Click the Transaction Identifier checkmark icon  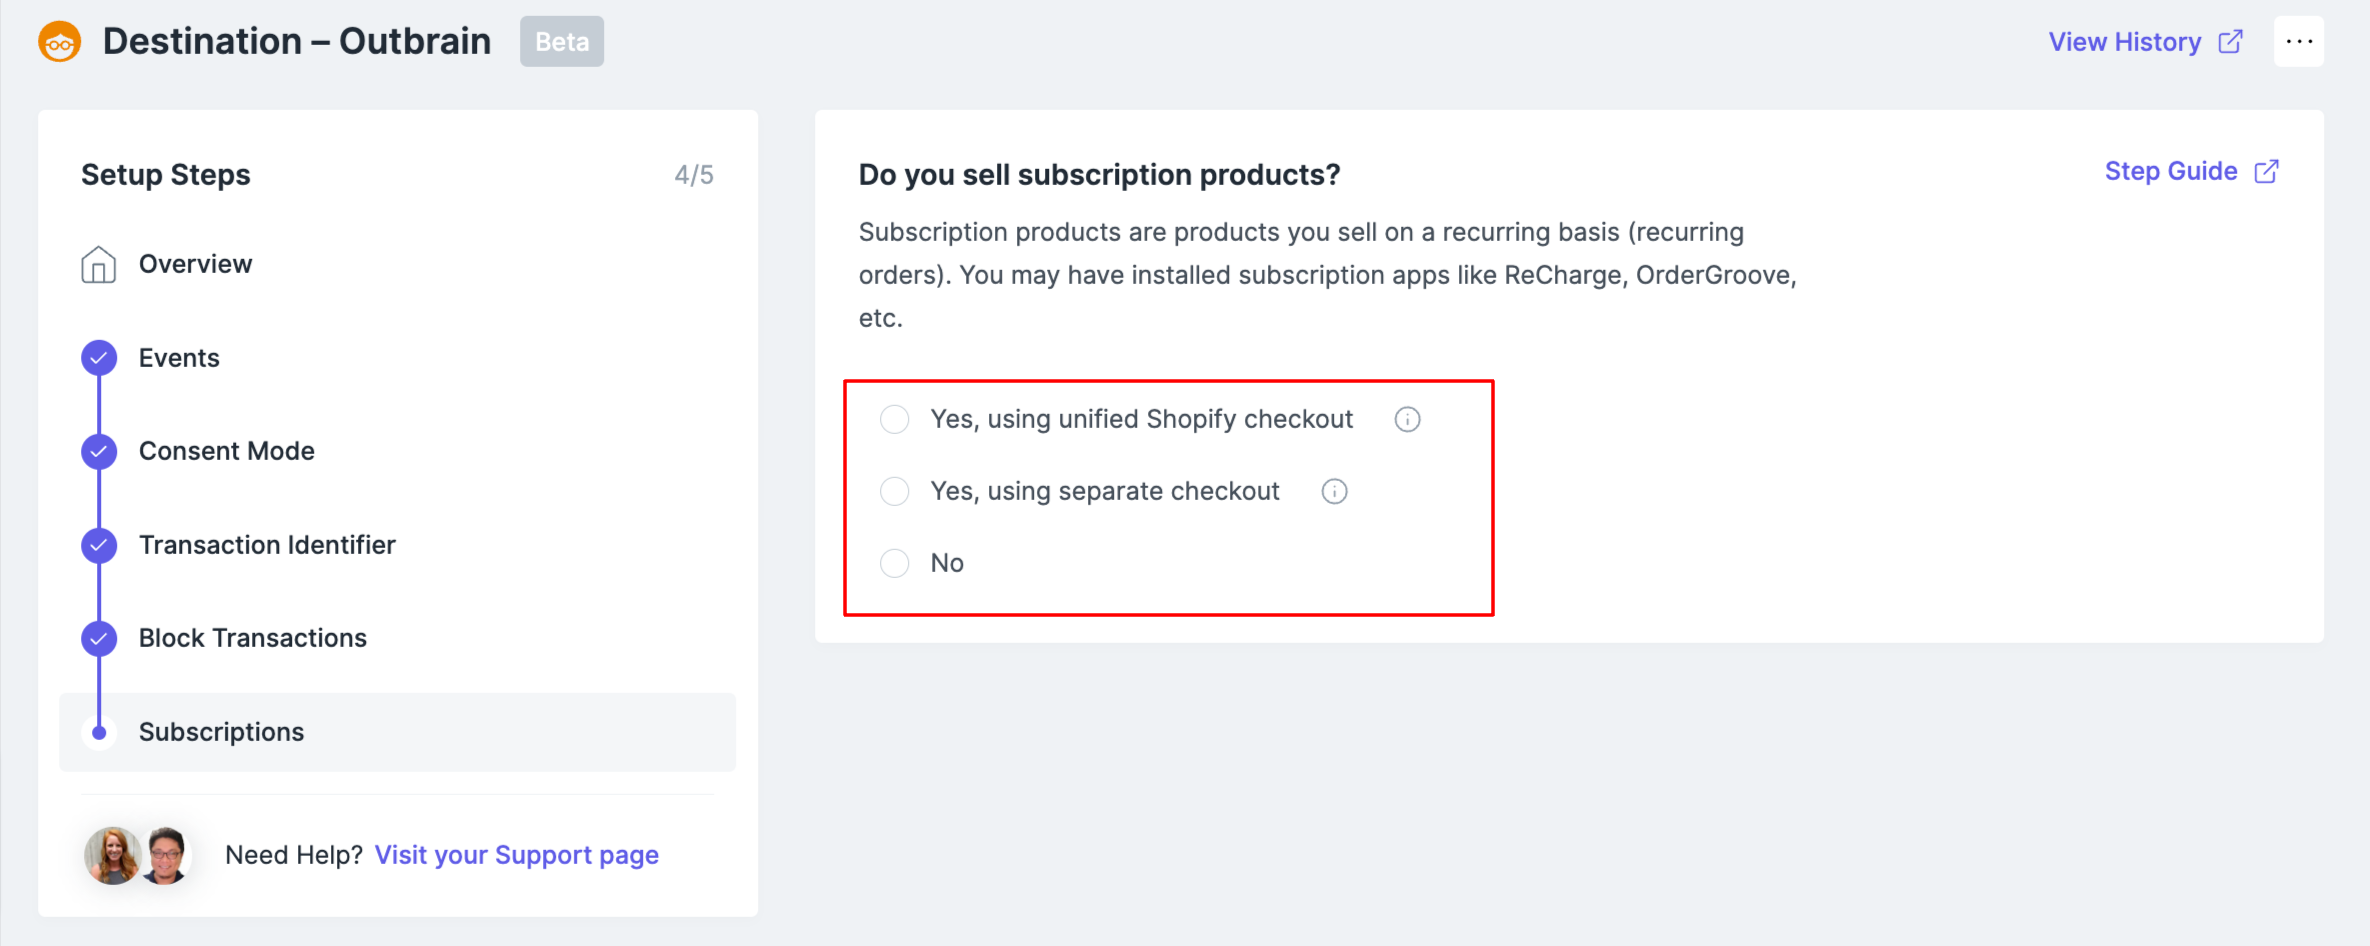[99, 545]
